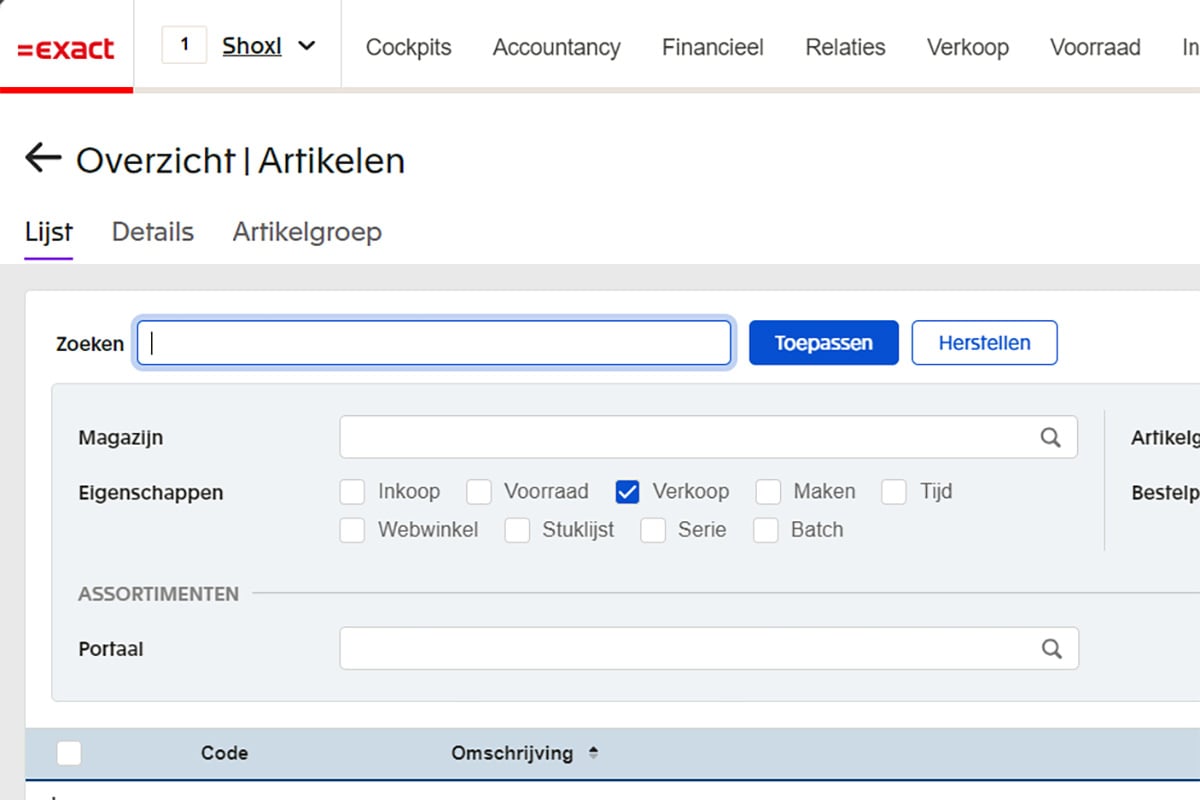Open the Voorraad menu
1200x800 pixels.
pyautogui.click(x=1094, y=47)
